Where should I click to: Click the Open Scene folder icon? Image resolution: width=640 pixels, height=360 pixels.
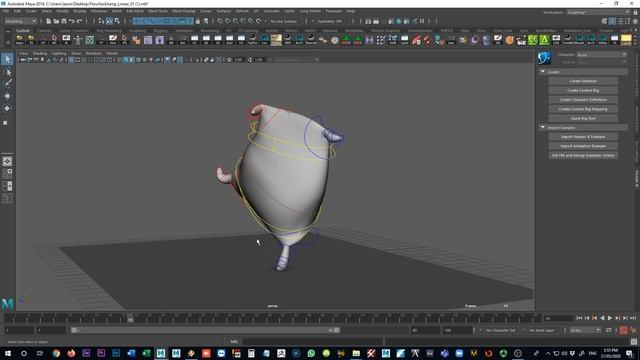tap(56, 21)
